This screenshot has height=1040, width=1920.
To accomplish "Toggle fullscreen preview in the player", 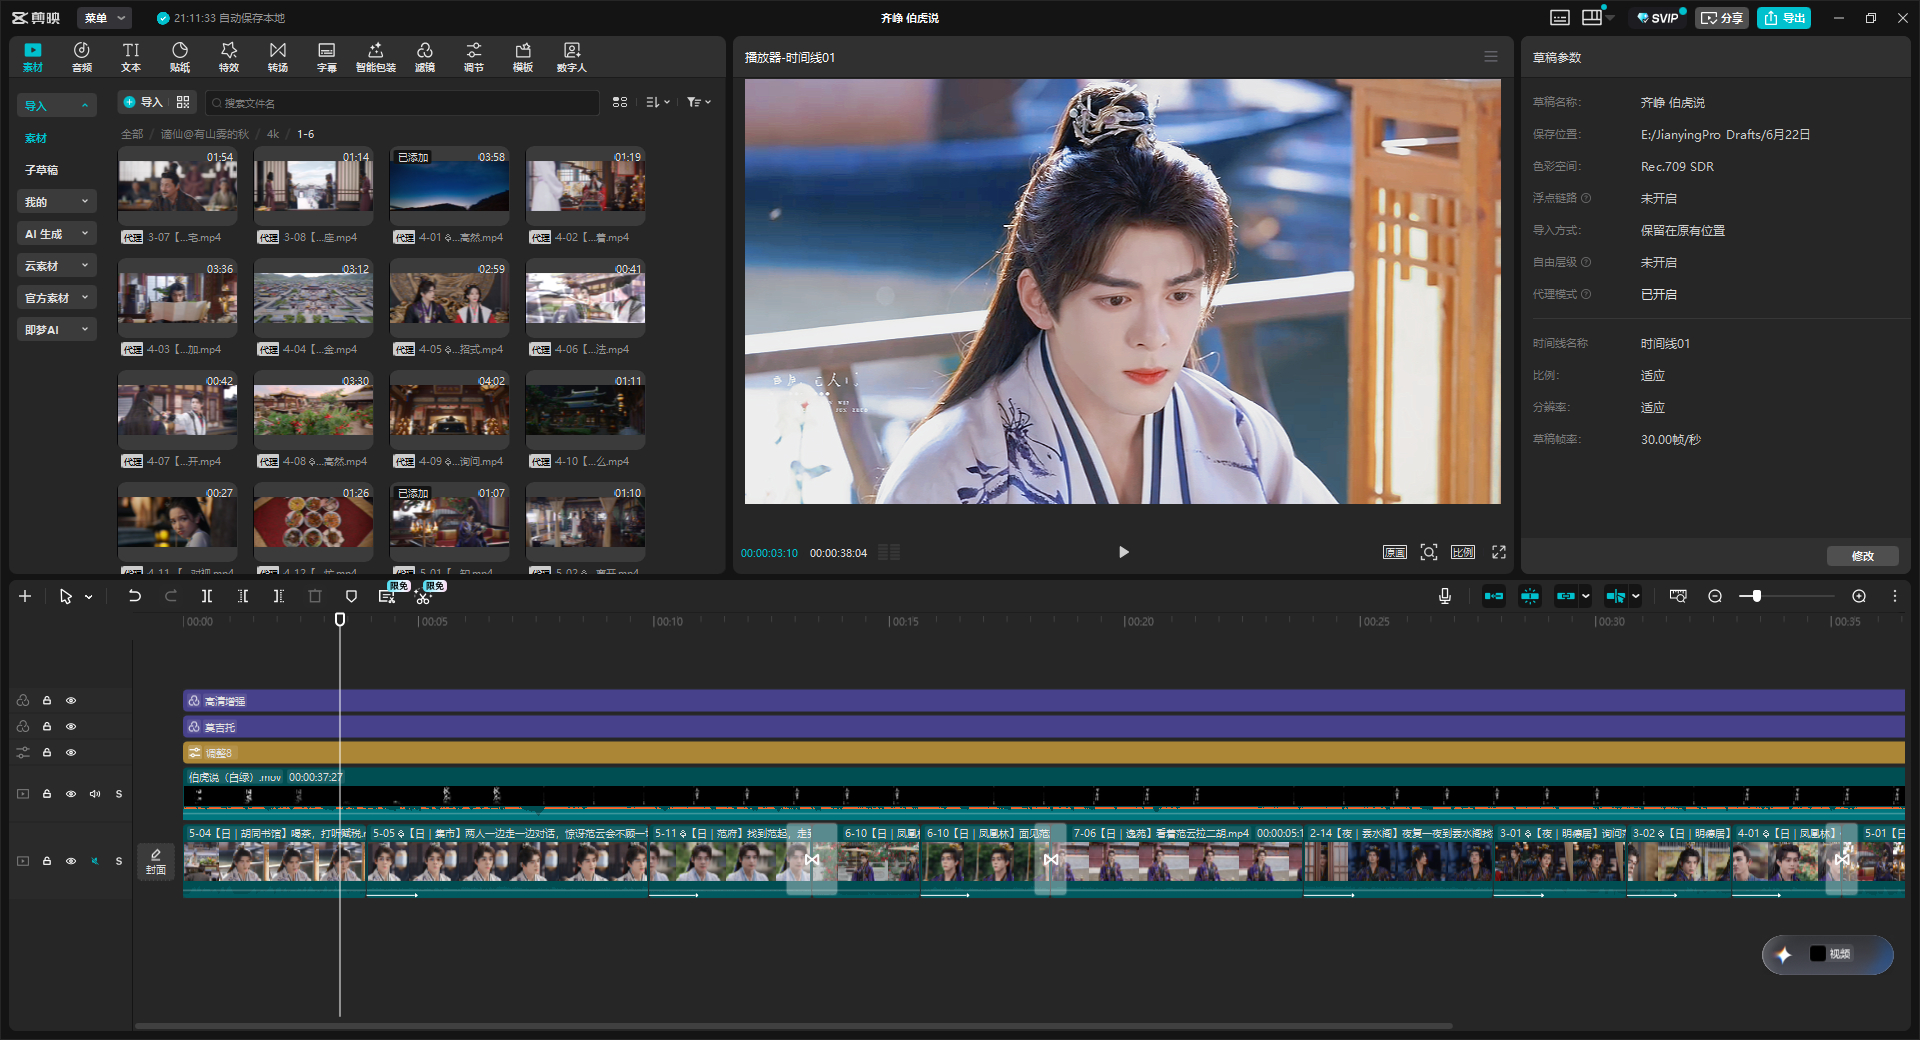I will click(1499, 552).
